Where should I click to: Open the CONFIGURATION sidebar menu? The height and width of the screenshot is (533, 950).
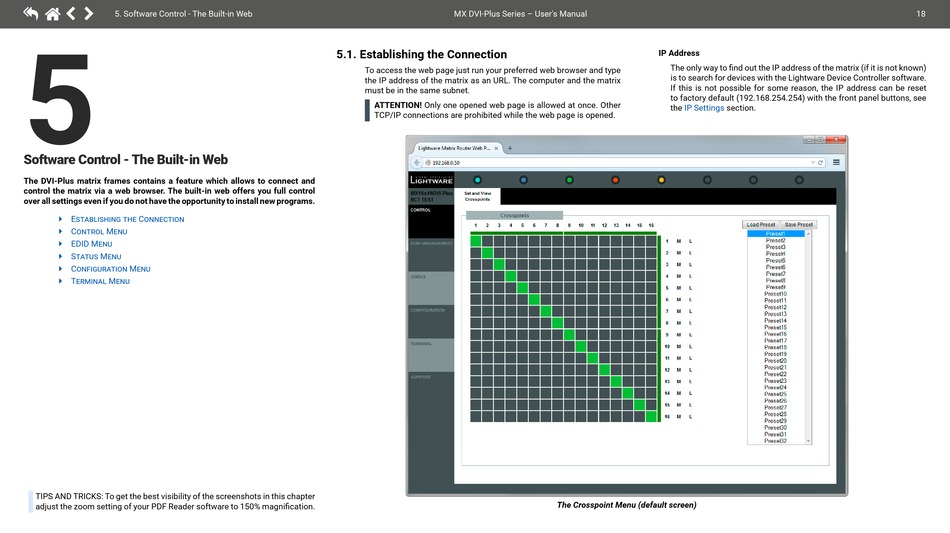point(431,321)
